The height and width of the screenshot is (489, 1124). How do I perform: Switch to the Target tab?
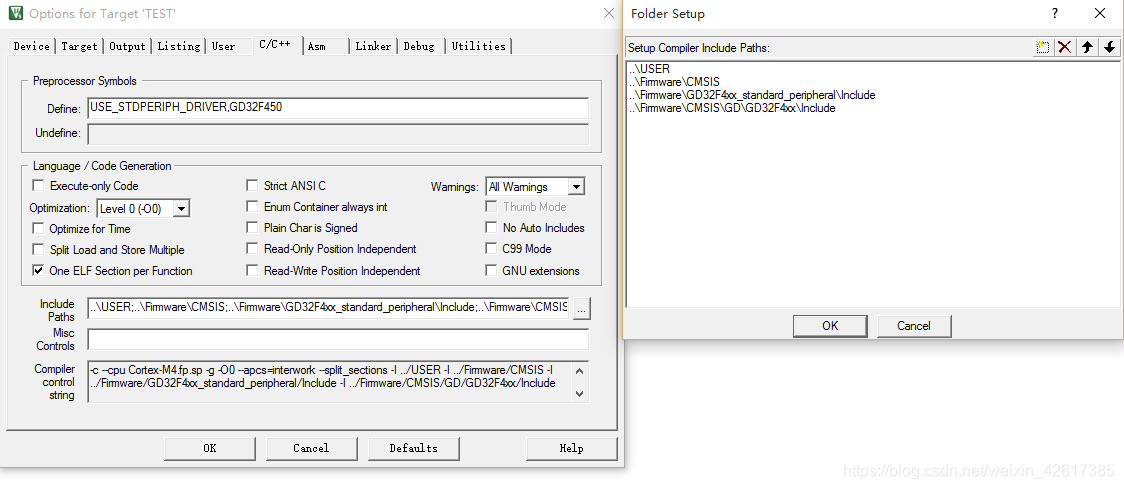[x=79, y=46]
